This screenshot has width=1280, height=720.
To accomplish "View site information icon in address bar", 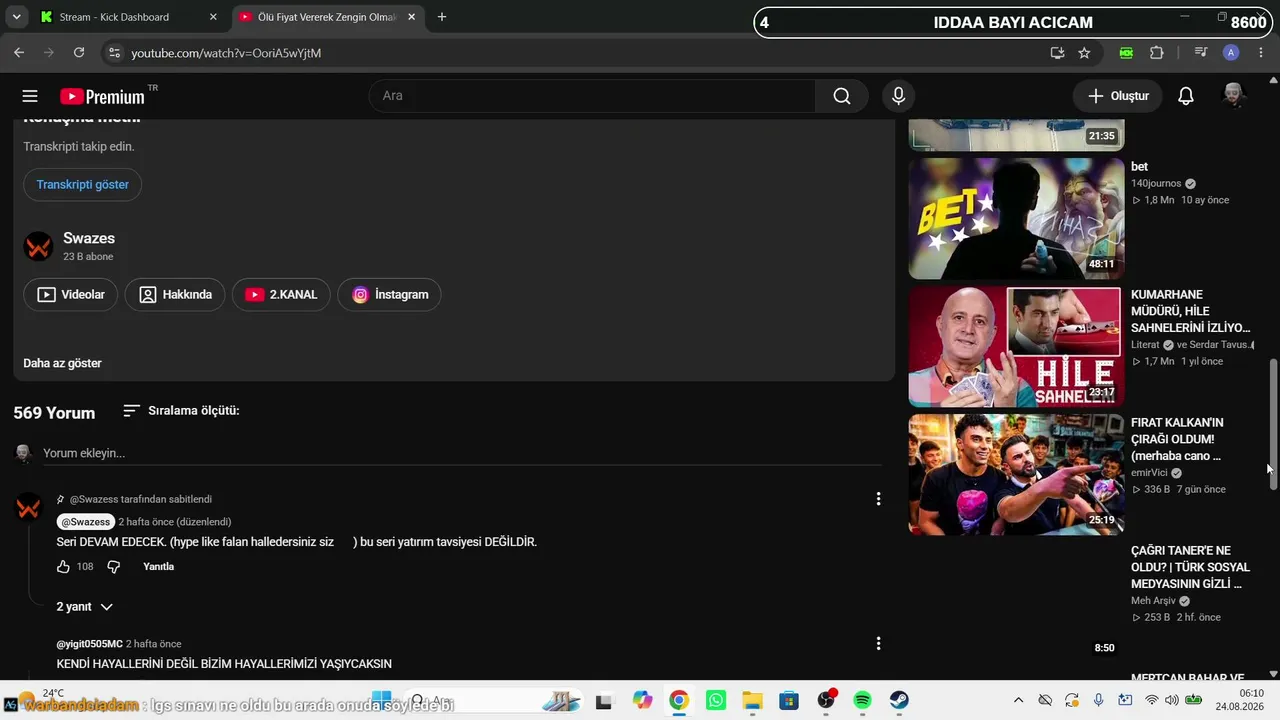I will (113, 53).
